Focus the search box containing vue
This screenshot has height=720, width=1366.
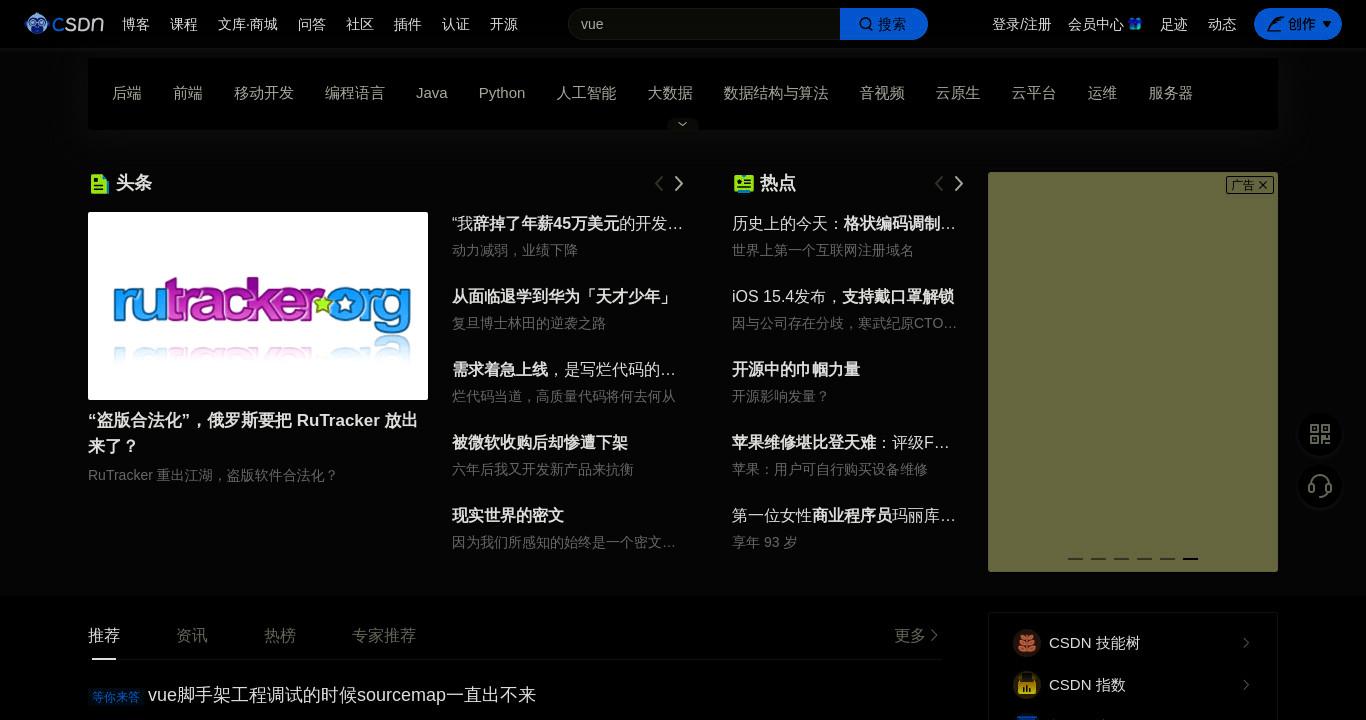coord(704,24)
